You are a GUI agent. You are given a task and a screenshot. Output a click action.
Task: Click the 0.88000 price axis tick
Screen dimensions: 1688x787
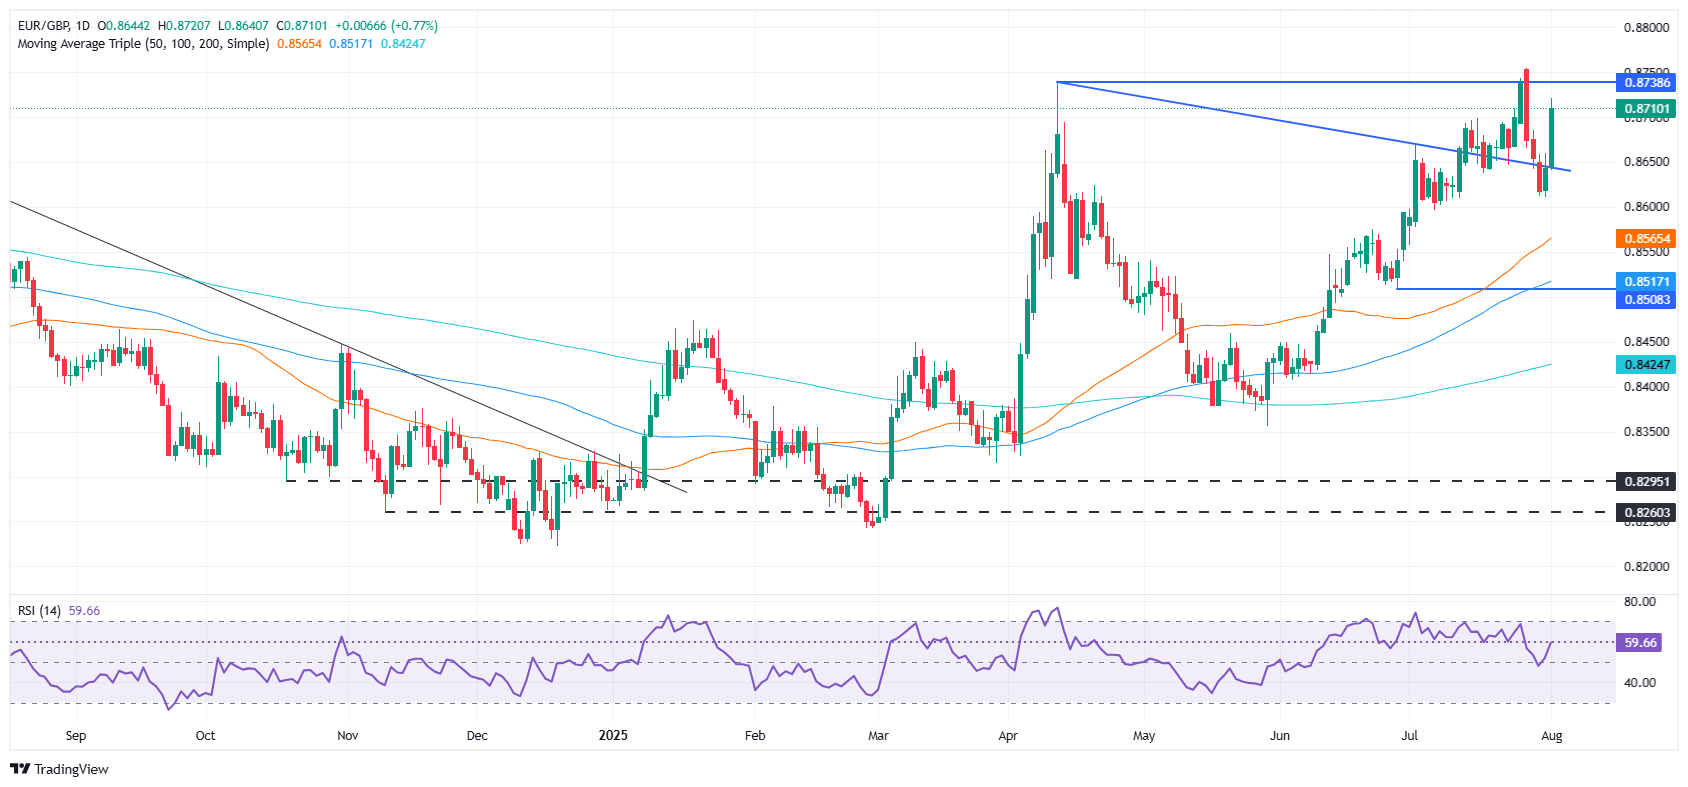(1646, 28)
